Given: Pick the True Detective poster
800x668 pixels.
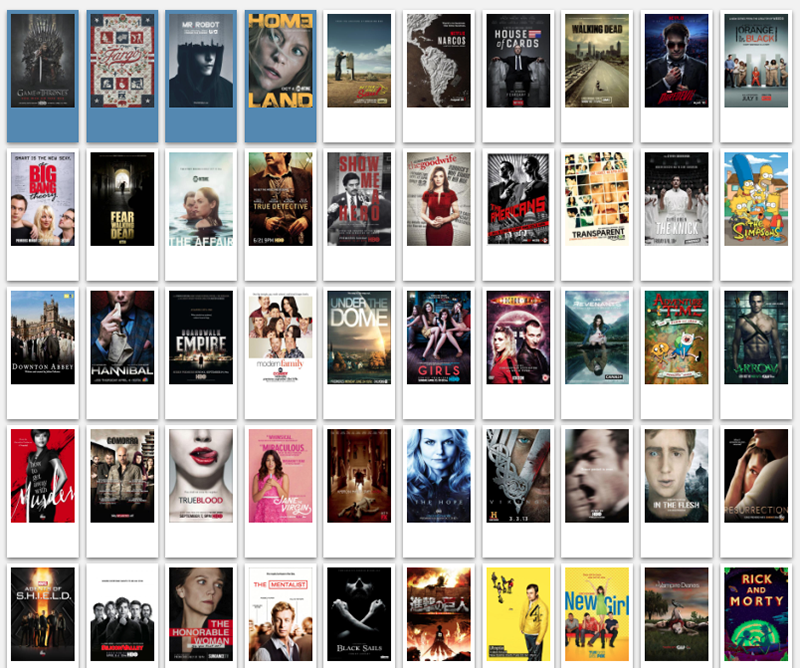Looking at the screenshot, I should coord(281,199).
